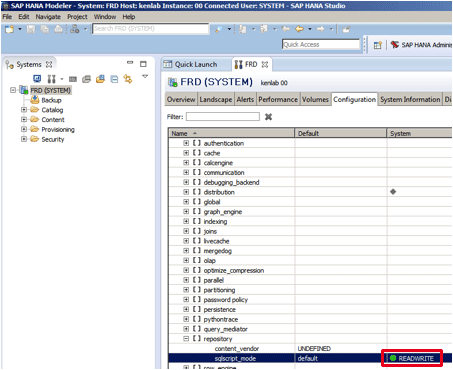Expand the persistence section
This screenshot has height=370, width=453.
point(186,309)
